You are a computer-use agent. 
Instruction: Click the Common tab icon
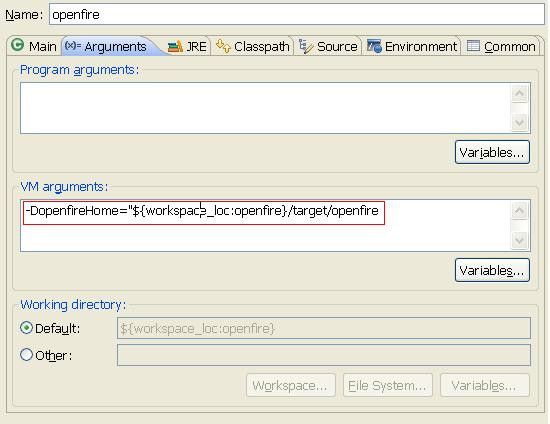coord(473,46)
